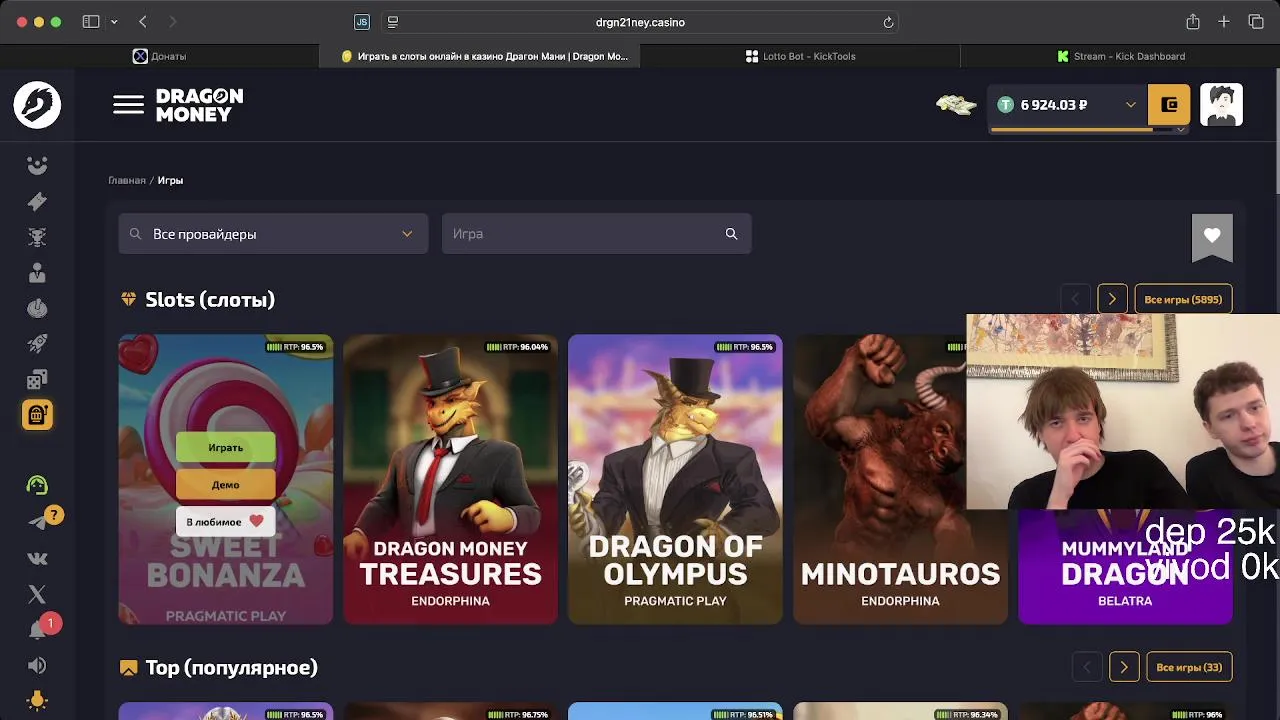Viewport: 1280px width, 720px height.
Task: Open the Telegram icon in sidebar
Action: (x=37, y=522)
